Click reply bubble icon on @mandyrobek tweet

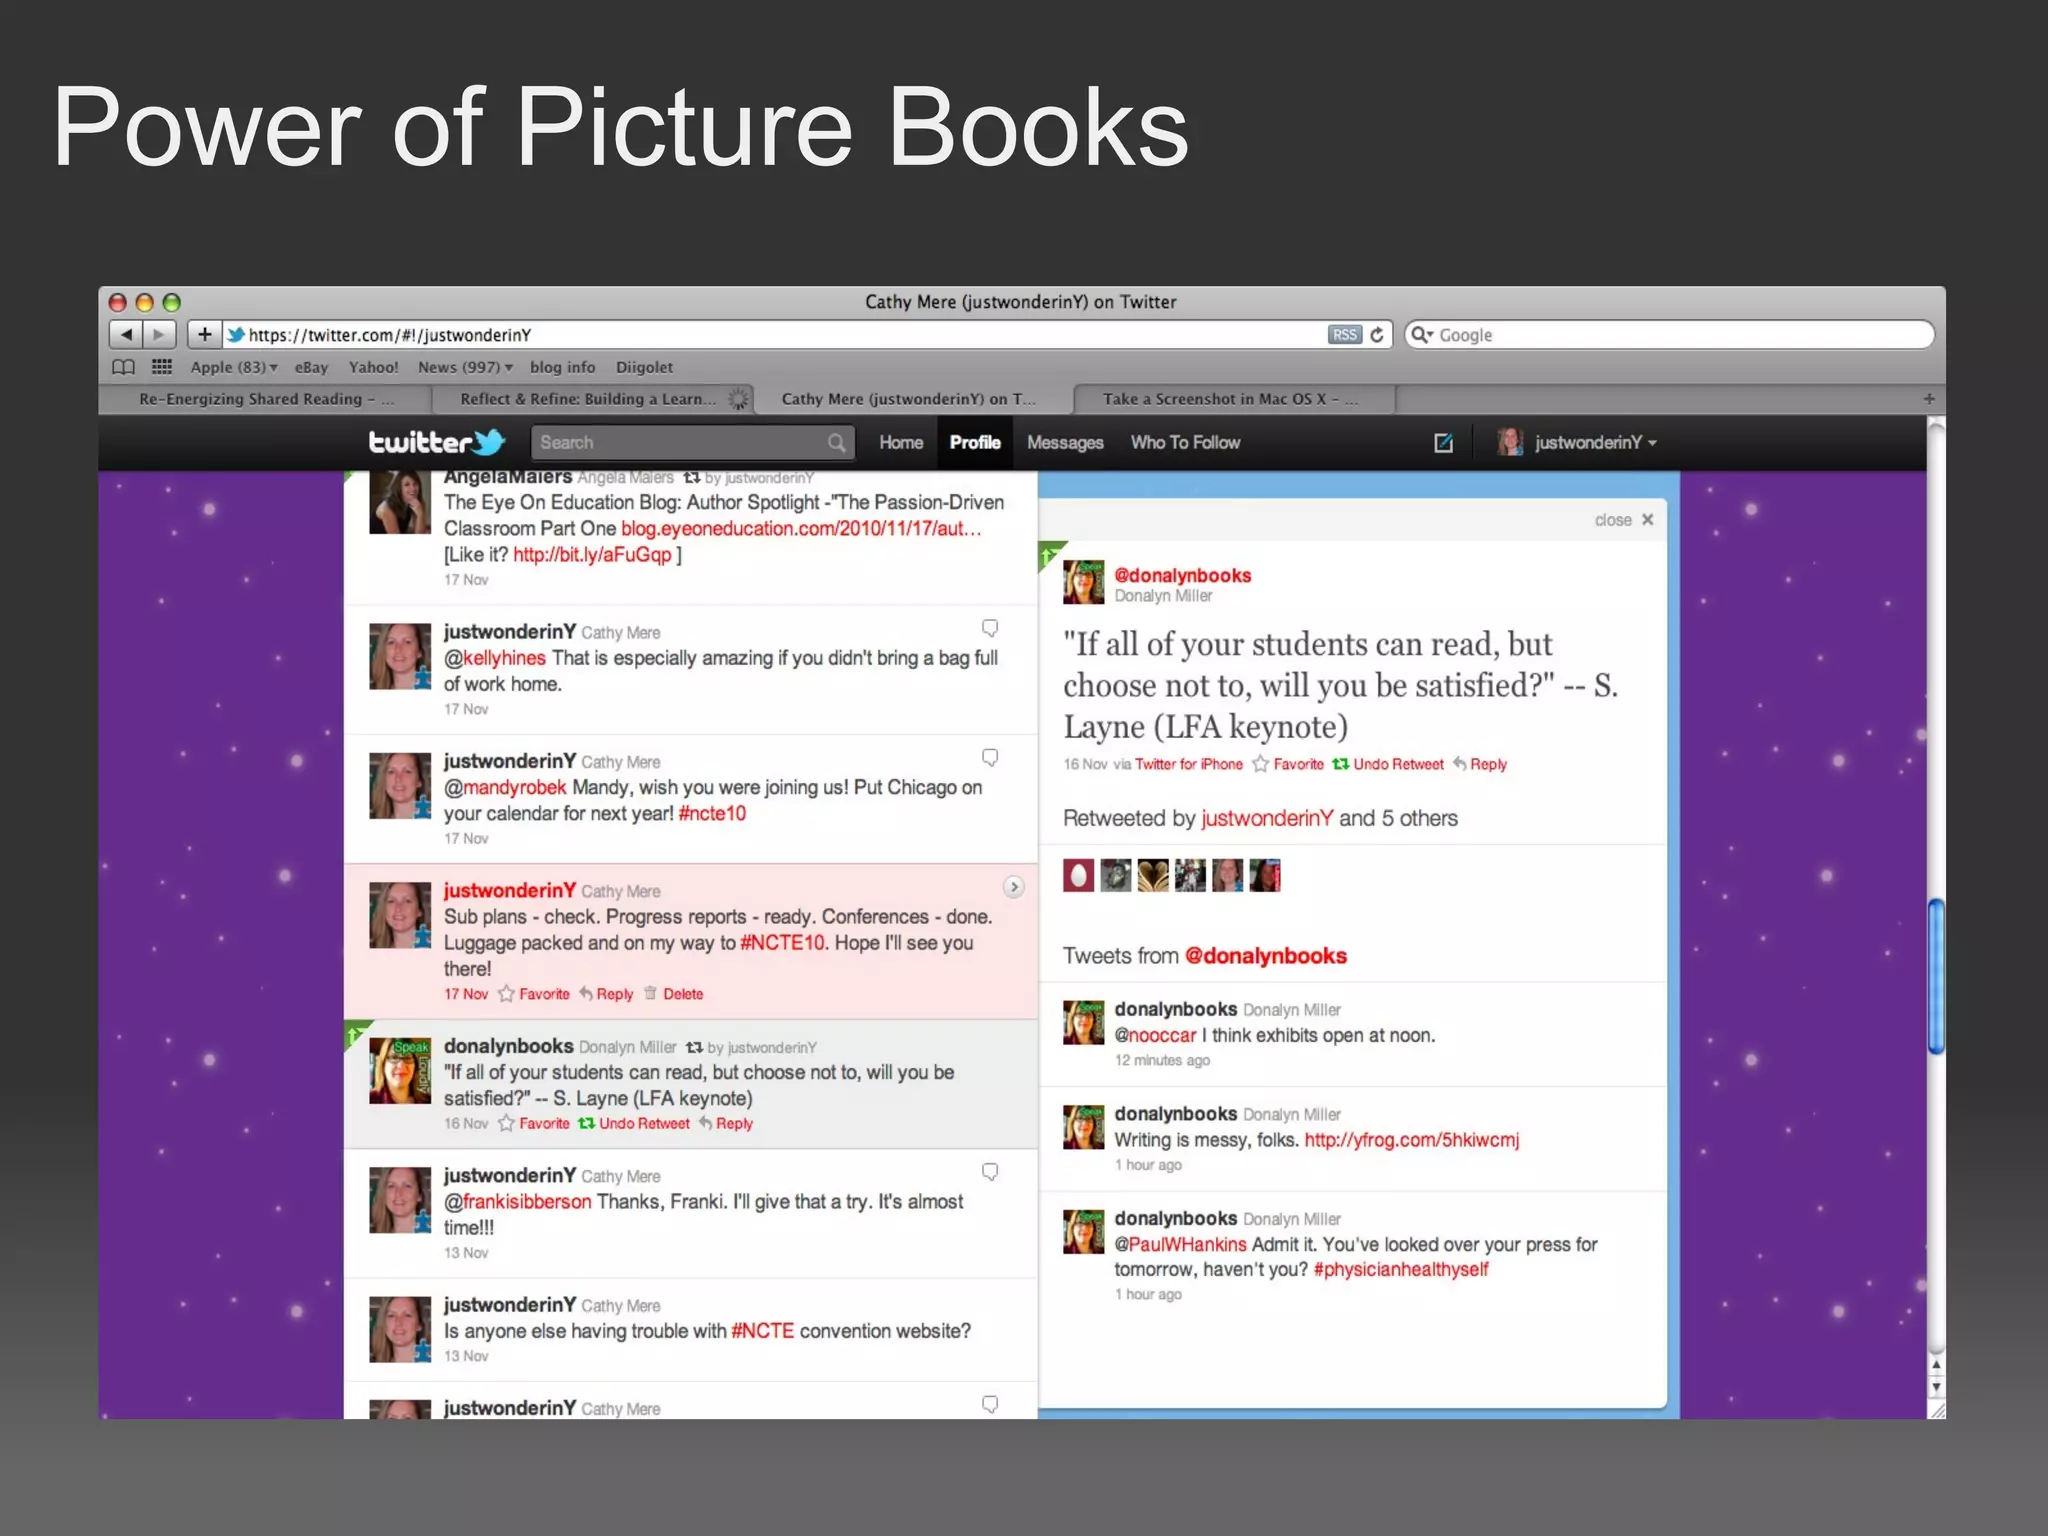click(x=990, y=757)
